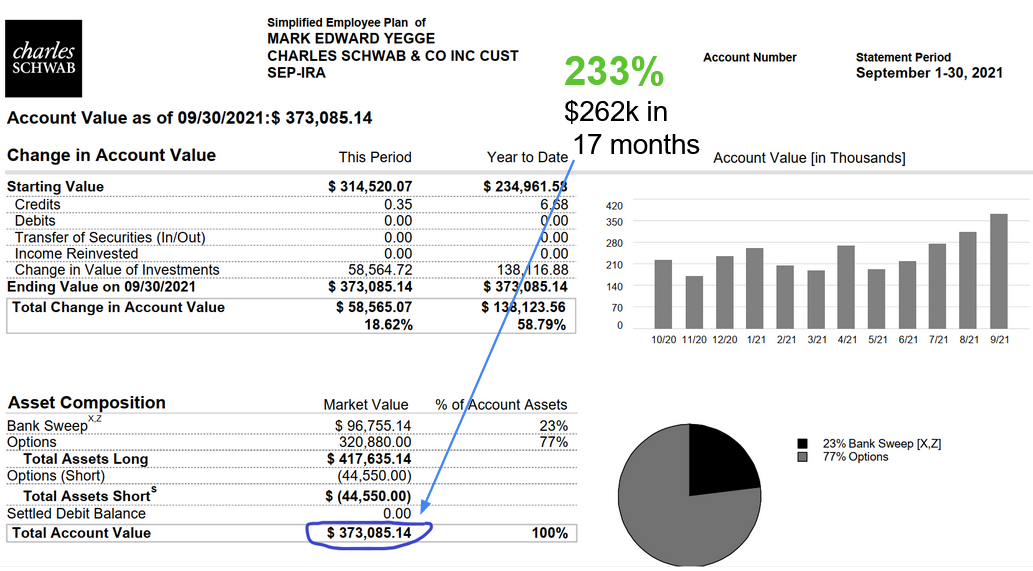Click the 77% Options legend label

pos(855,457)
